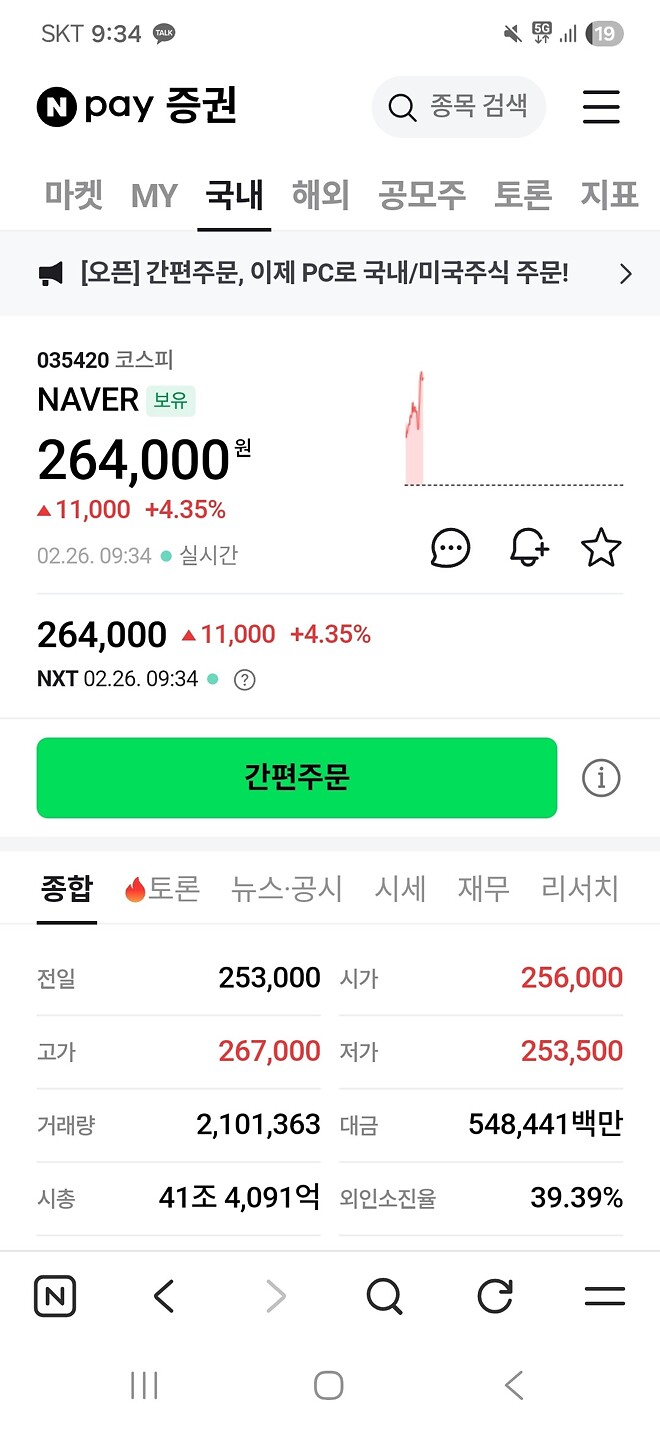660x1430 pixels.
Task: Open the hamburger menu at top right
Action: (601, 107)
